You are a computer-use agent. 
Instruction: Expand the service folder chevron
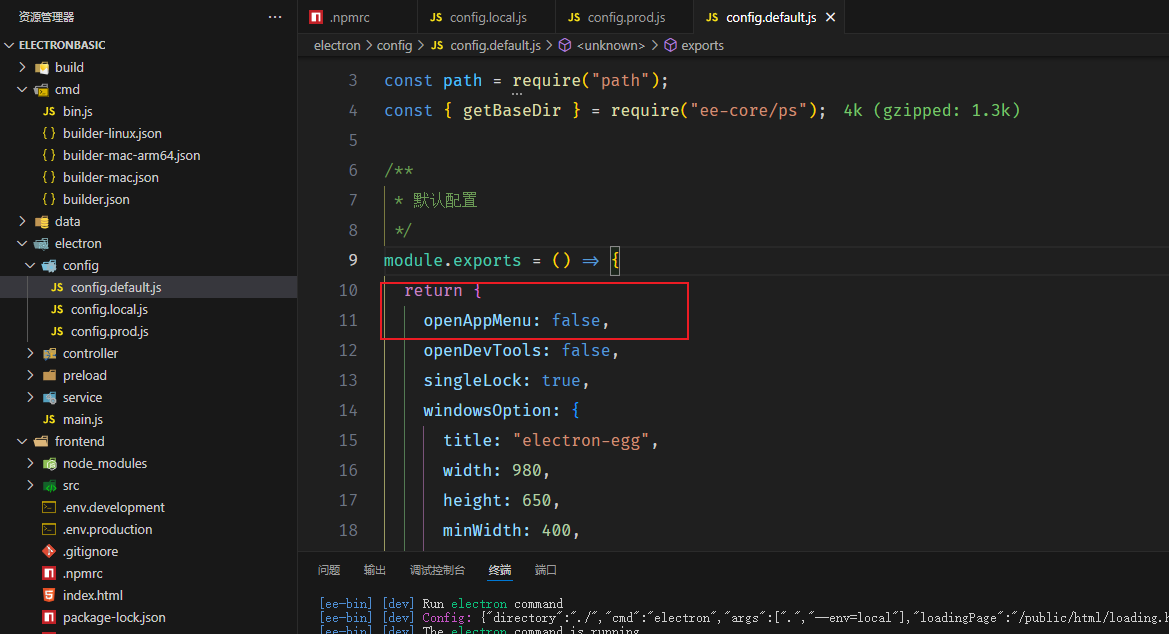tap(31, 397)
